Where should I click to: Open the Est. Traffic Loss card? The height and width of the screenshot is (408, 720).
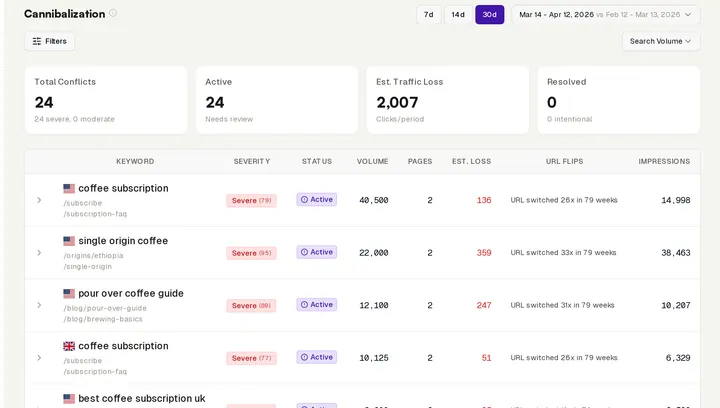[448, 100]
